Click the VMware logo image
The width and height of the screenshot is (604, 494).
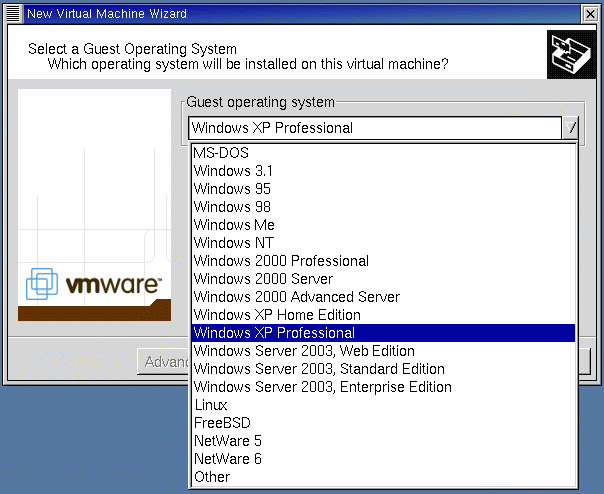point(94,205)
